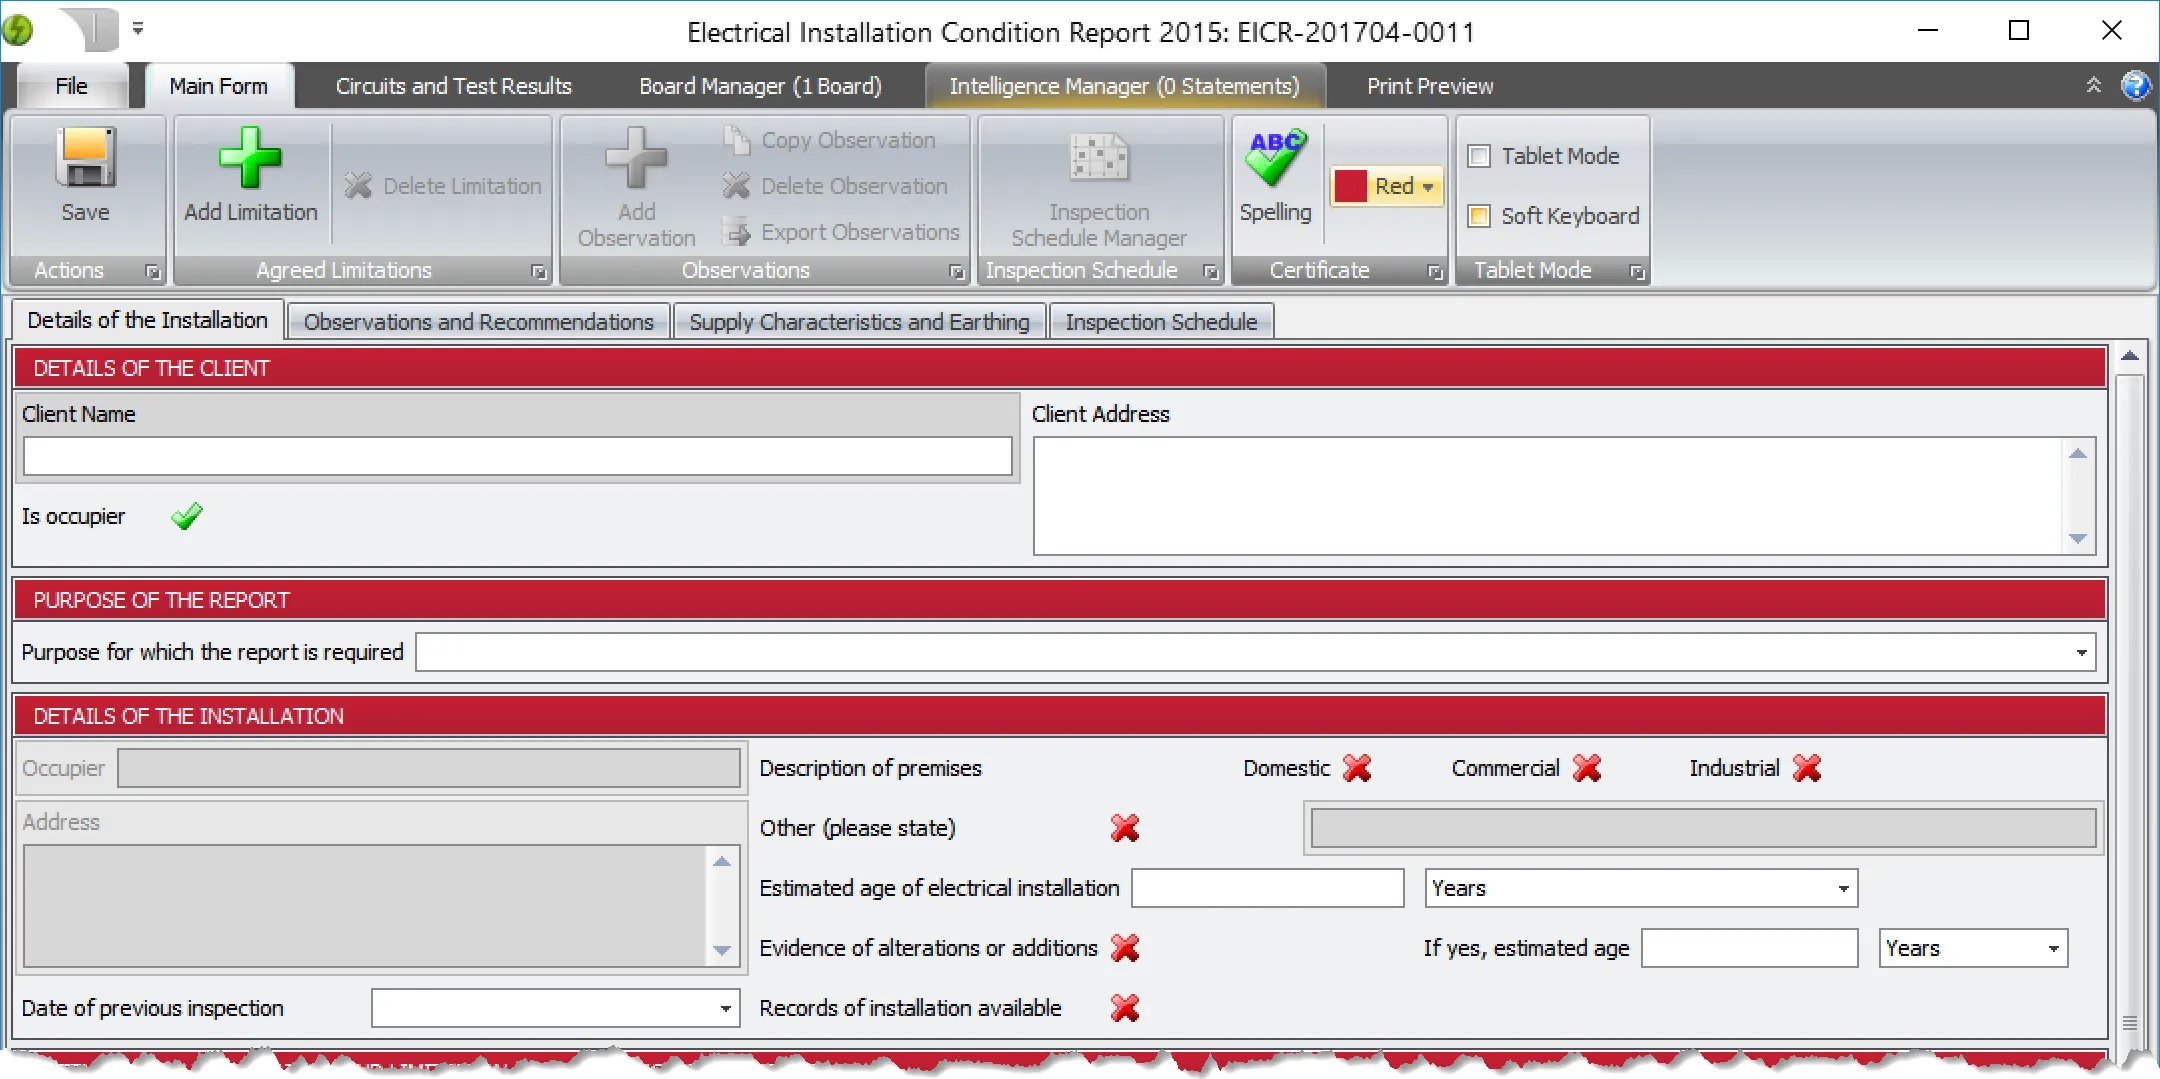
Task: Click the Export Observations icon
Action: click(x=737, y=231)
